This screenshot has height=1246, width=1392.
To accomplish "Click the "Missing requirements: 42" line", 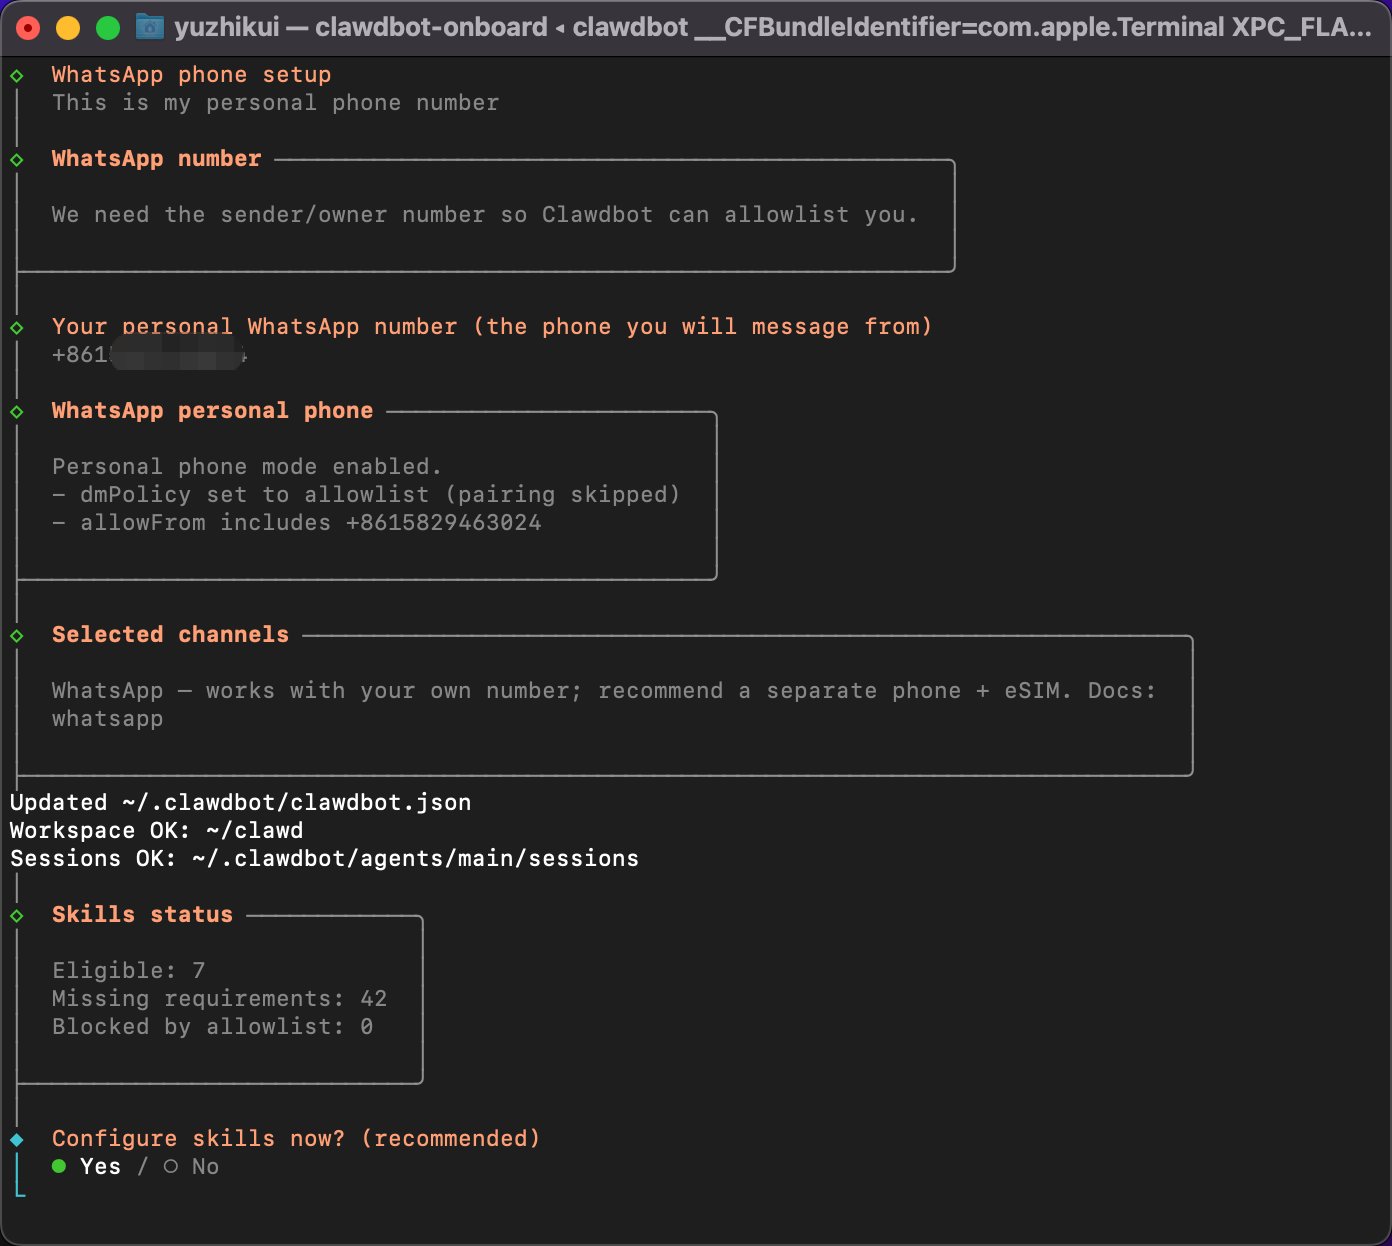I will [x=219, y=999].
